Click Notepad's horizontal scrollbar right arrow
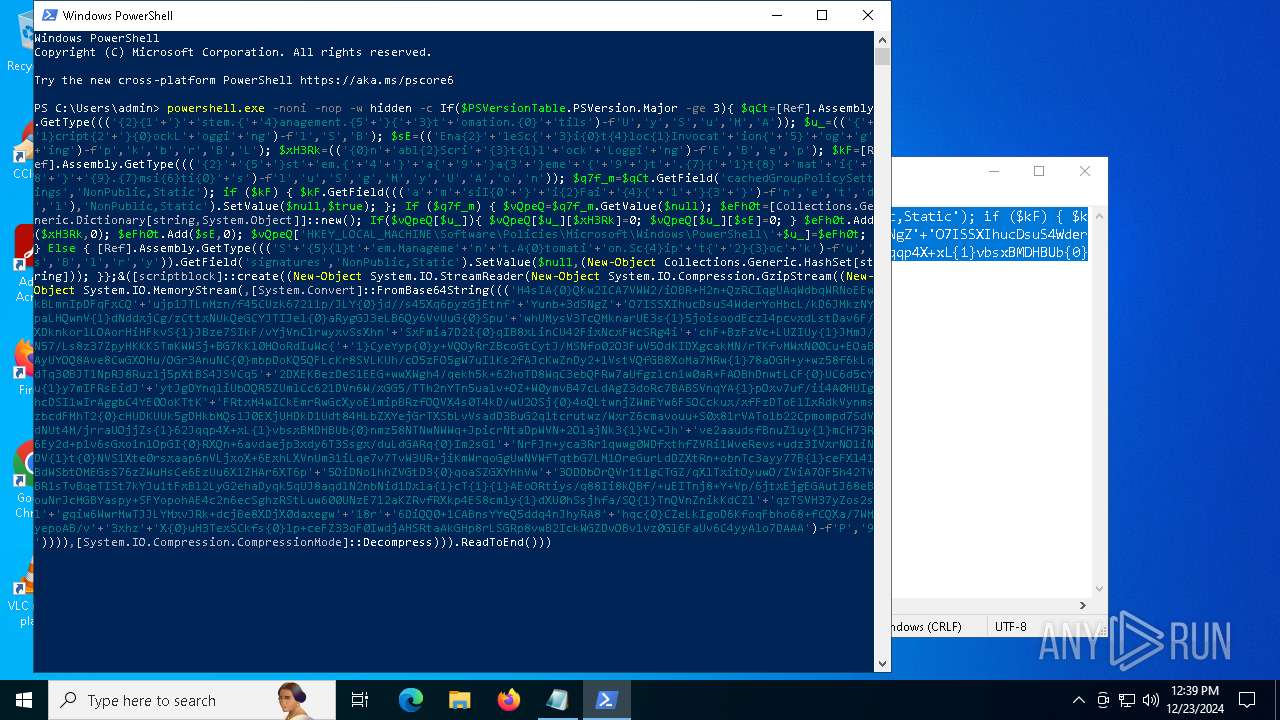Viewport: 1280px width, 720px height. click(x=1082, y=605)
